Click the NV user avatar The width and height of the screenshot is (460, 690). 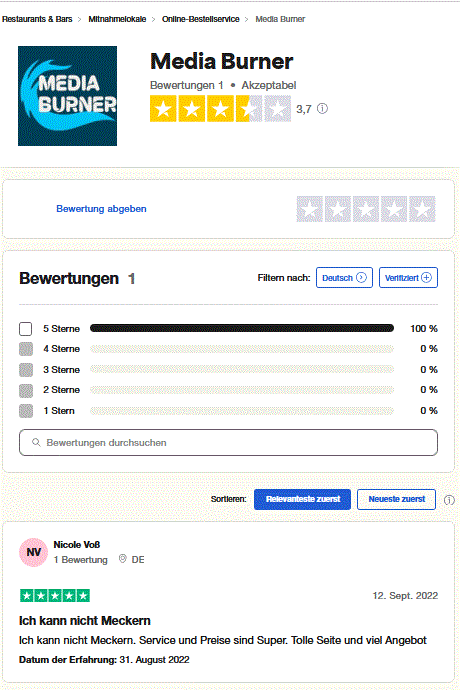tap(33, 552)
